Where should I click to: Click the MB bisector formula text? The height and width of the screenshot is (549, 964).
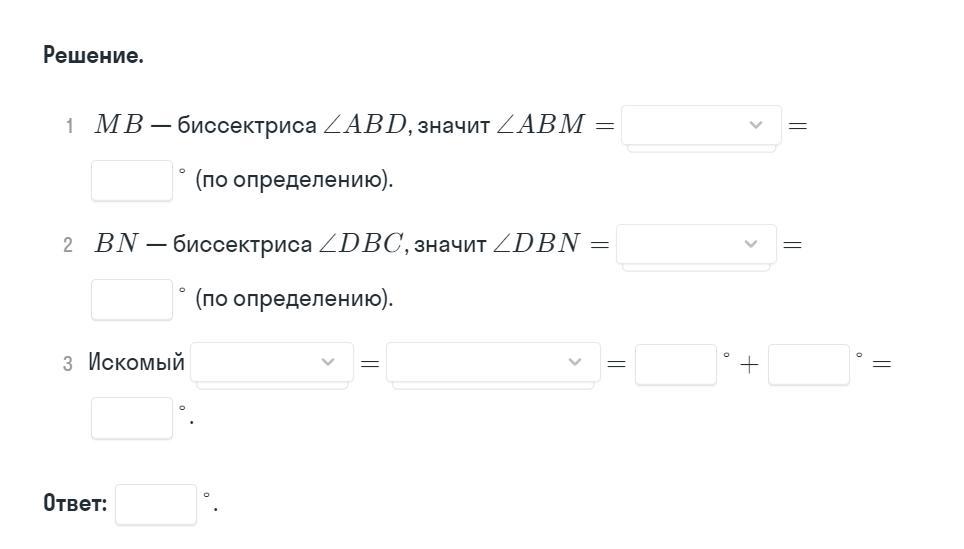tap(119, 125)
